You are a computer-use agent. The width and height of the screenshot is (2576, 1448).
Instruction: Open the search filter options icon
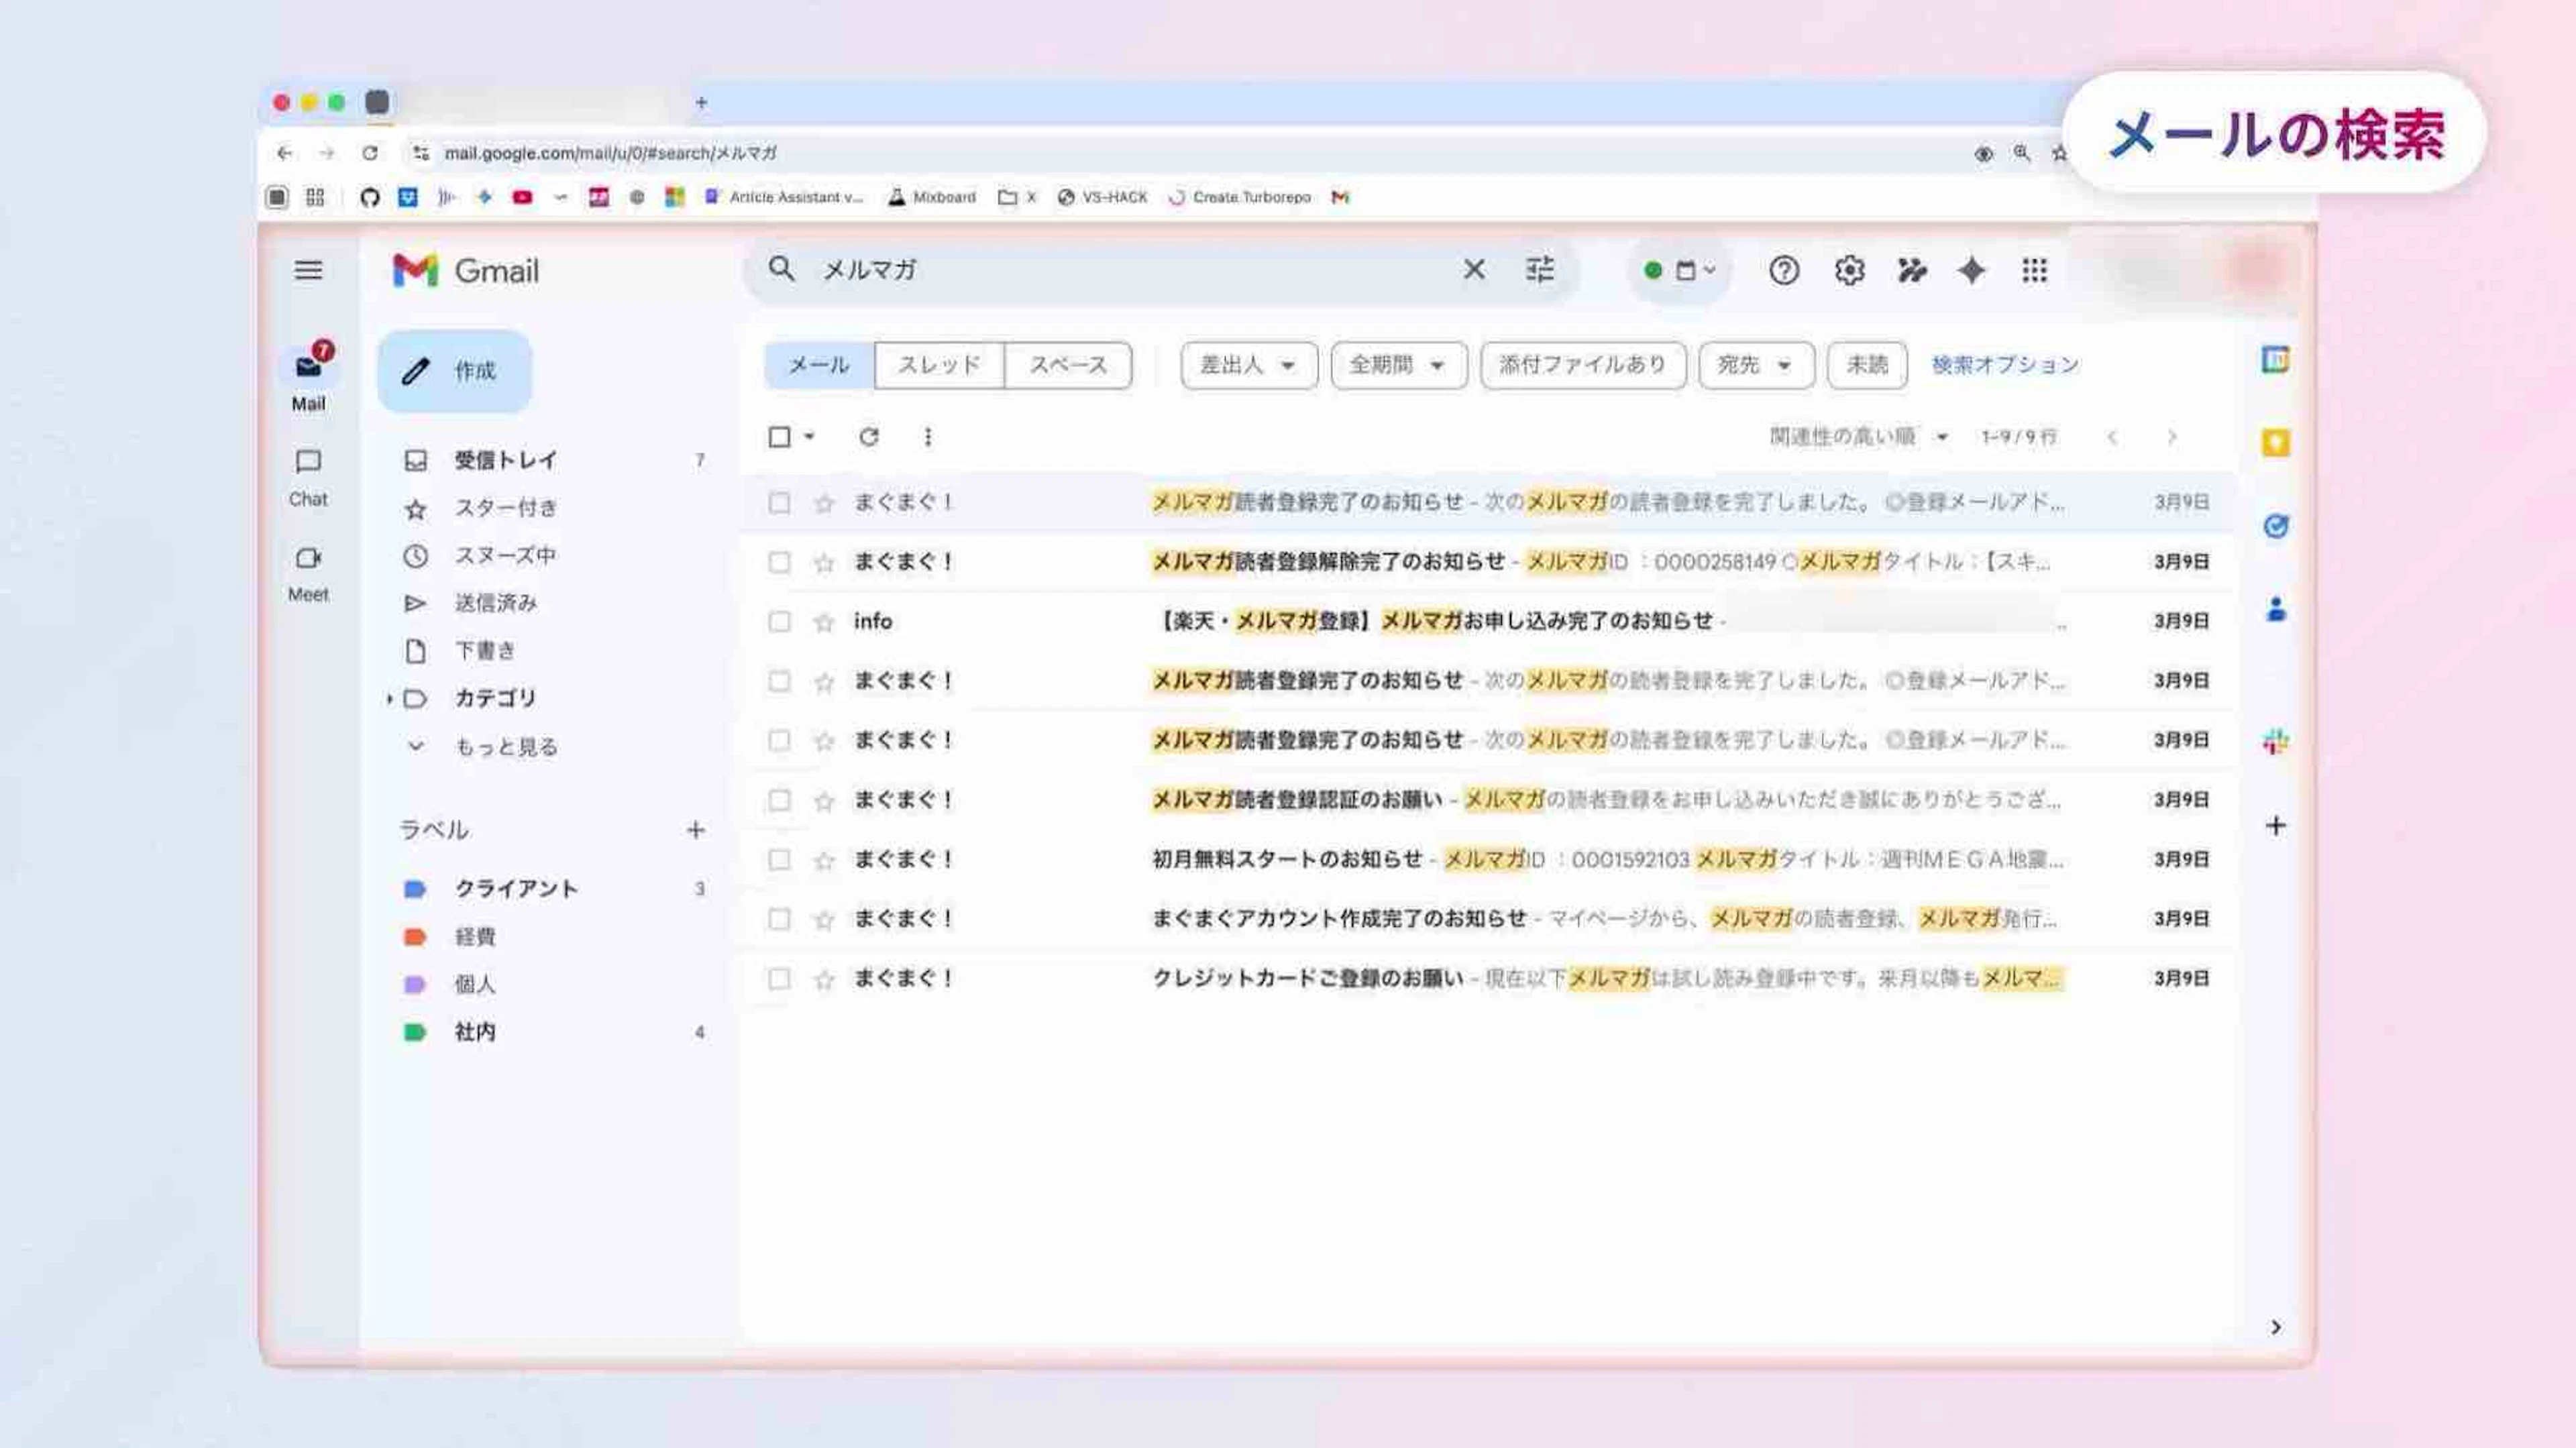pyautogui.click(x=1539, y=270)
